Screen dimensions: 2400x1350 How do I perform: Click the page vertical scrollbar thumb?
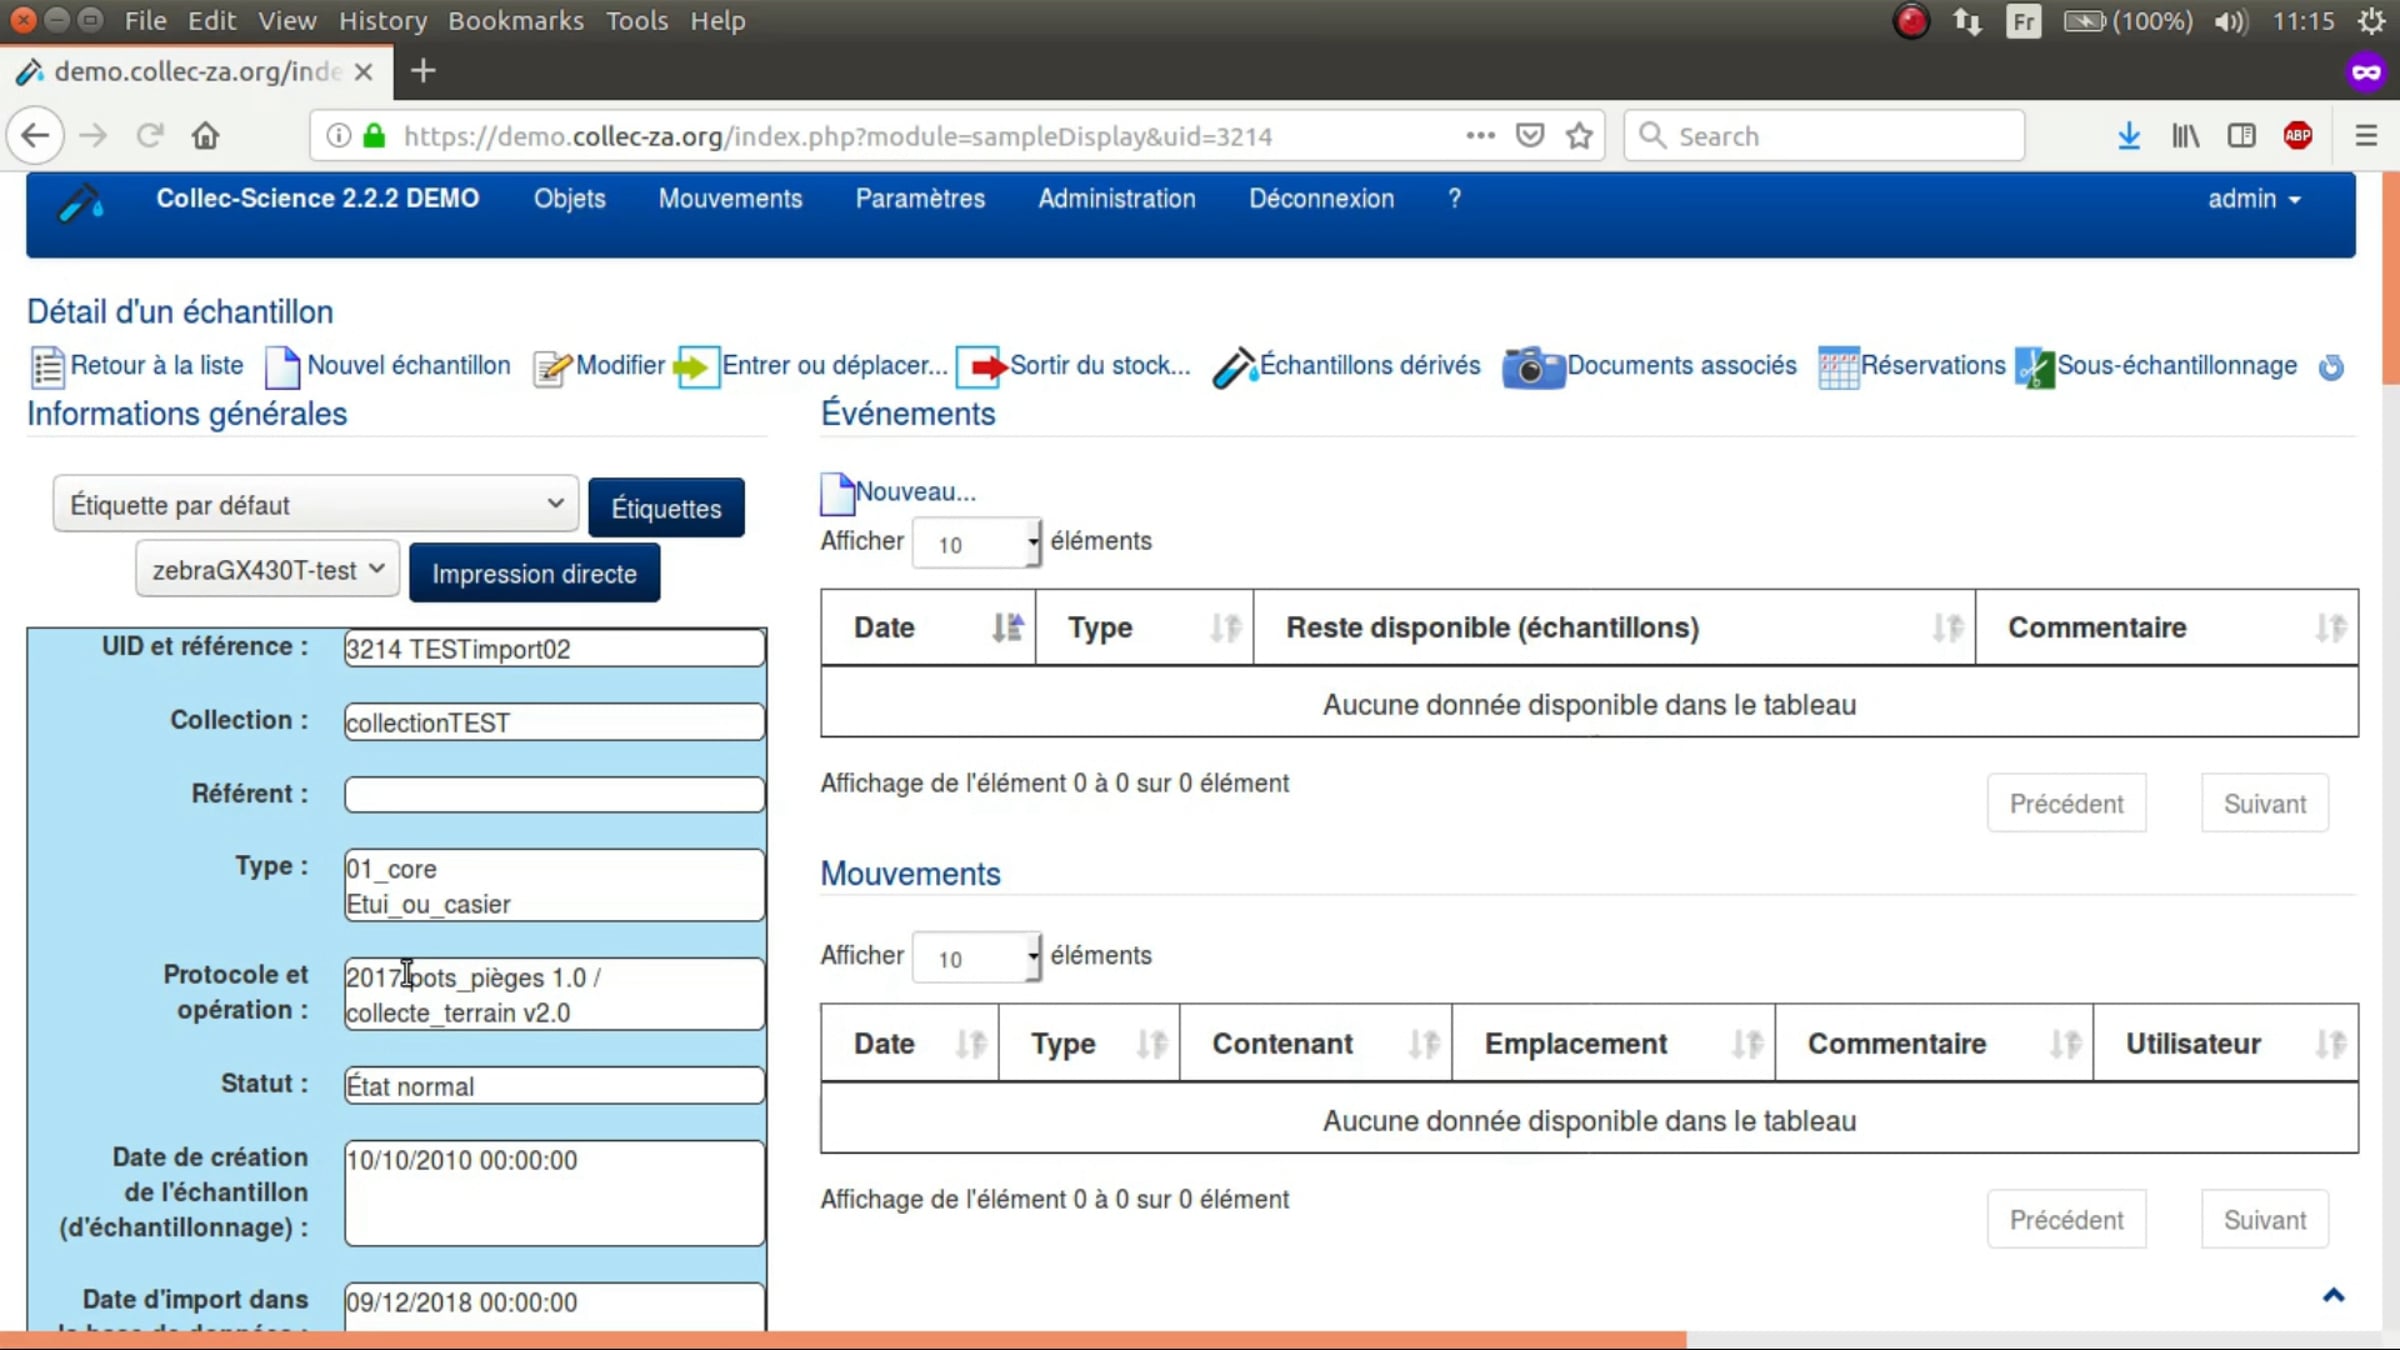coord(2391,277)
